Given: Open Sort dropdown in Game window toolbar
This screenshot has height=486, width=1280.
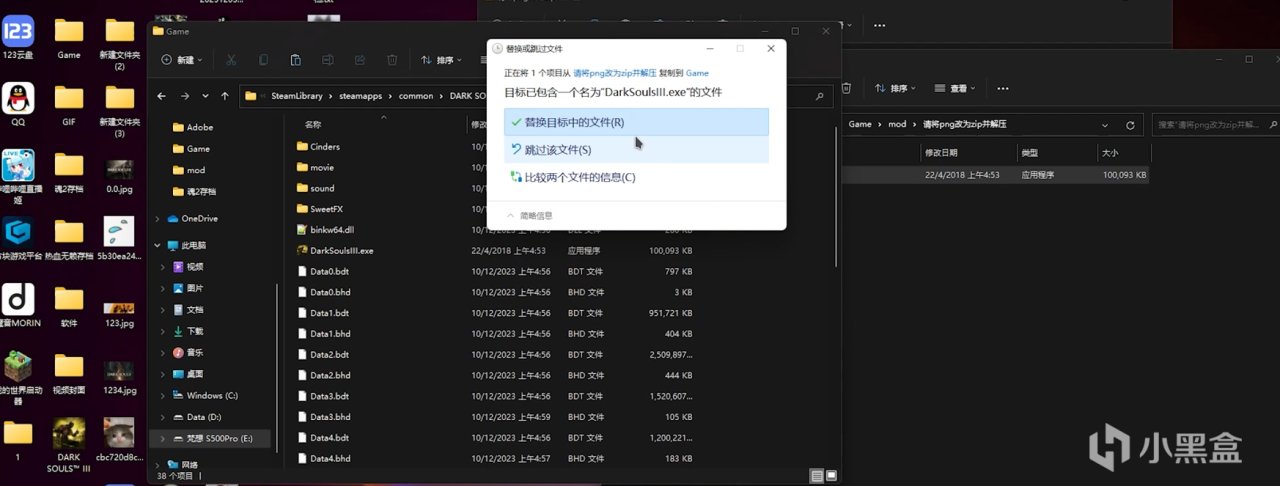Looking at the screenshot, I should [439, 60].
